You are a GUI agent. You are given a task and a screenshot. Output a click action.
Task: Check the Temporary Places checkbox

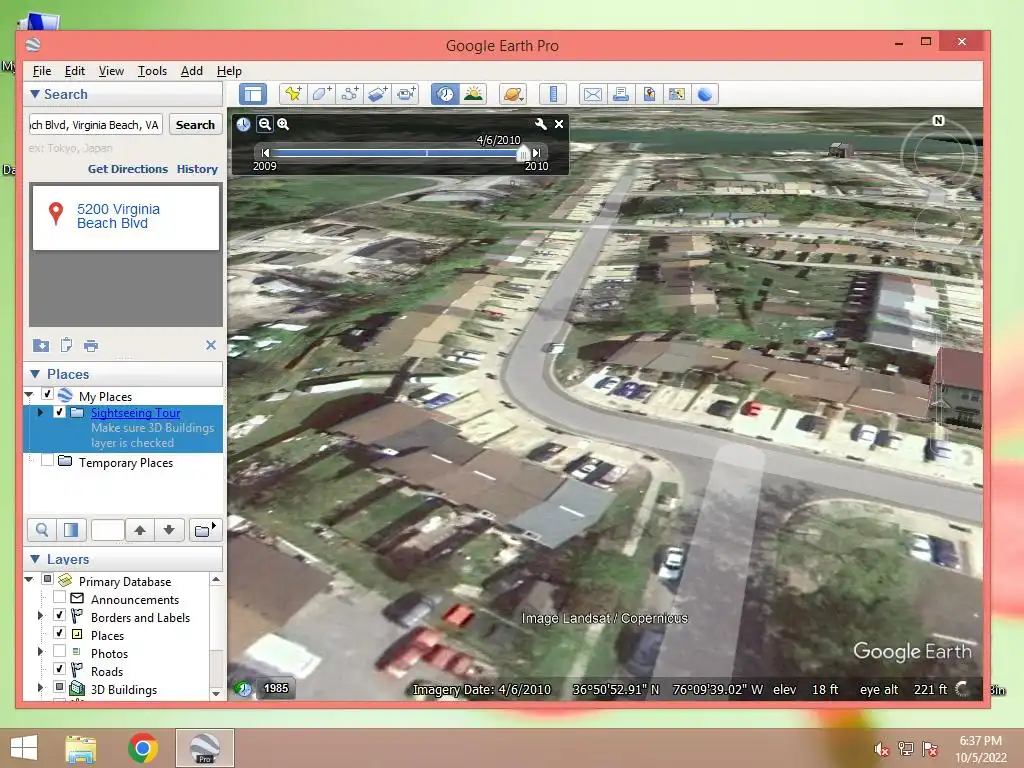click(x=47, y=460)
